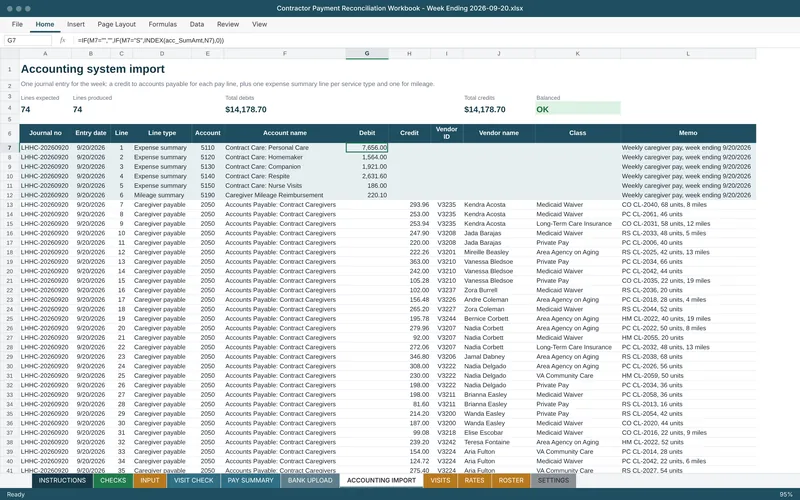
Task: Select the ACCOUNTING IMPORT sheet tab
Action: pos(381,481)
